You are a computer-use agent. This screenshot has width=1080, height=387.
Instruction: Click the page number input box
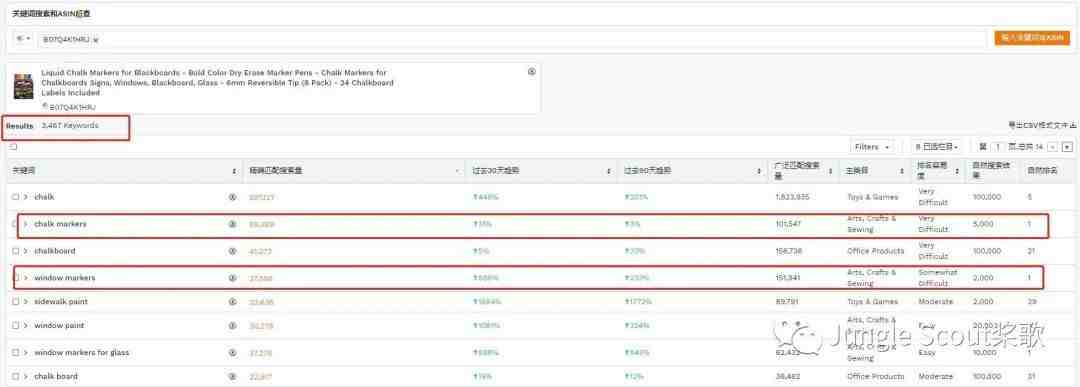click(998, 147)
